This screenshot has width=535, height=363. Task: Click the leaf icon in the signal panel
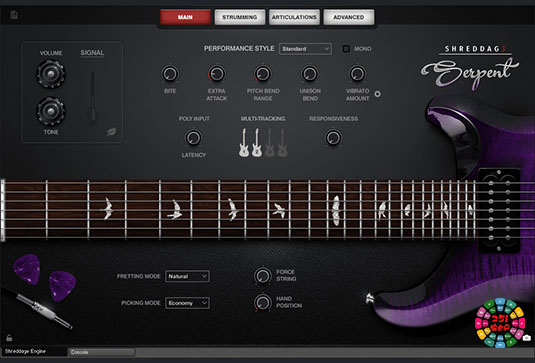click(x=111, y=132)
